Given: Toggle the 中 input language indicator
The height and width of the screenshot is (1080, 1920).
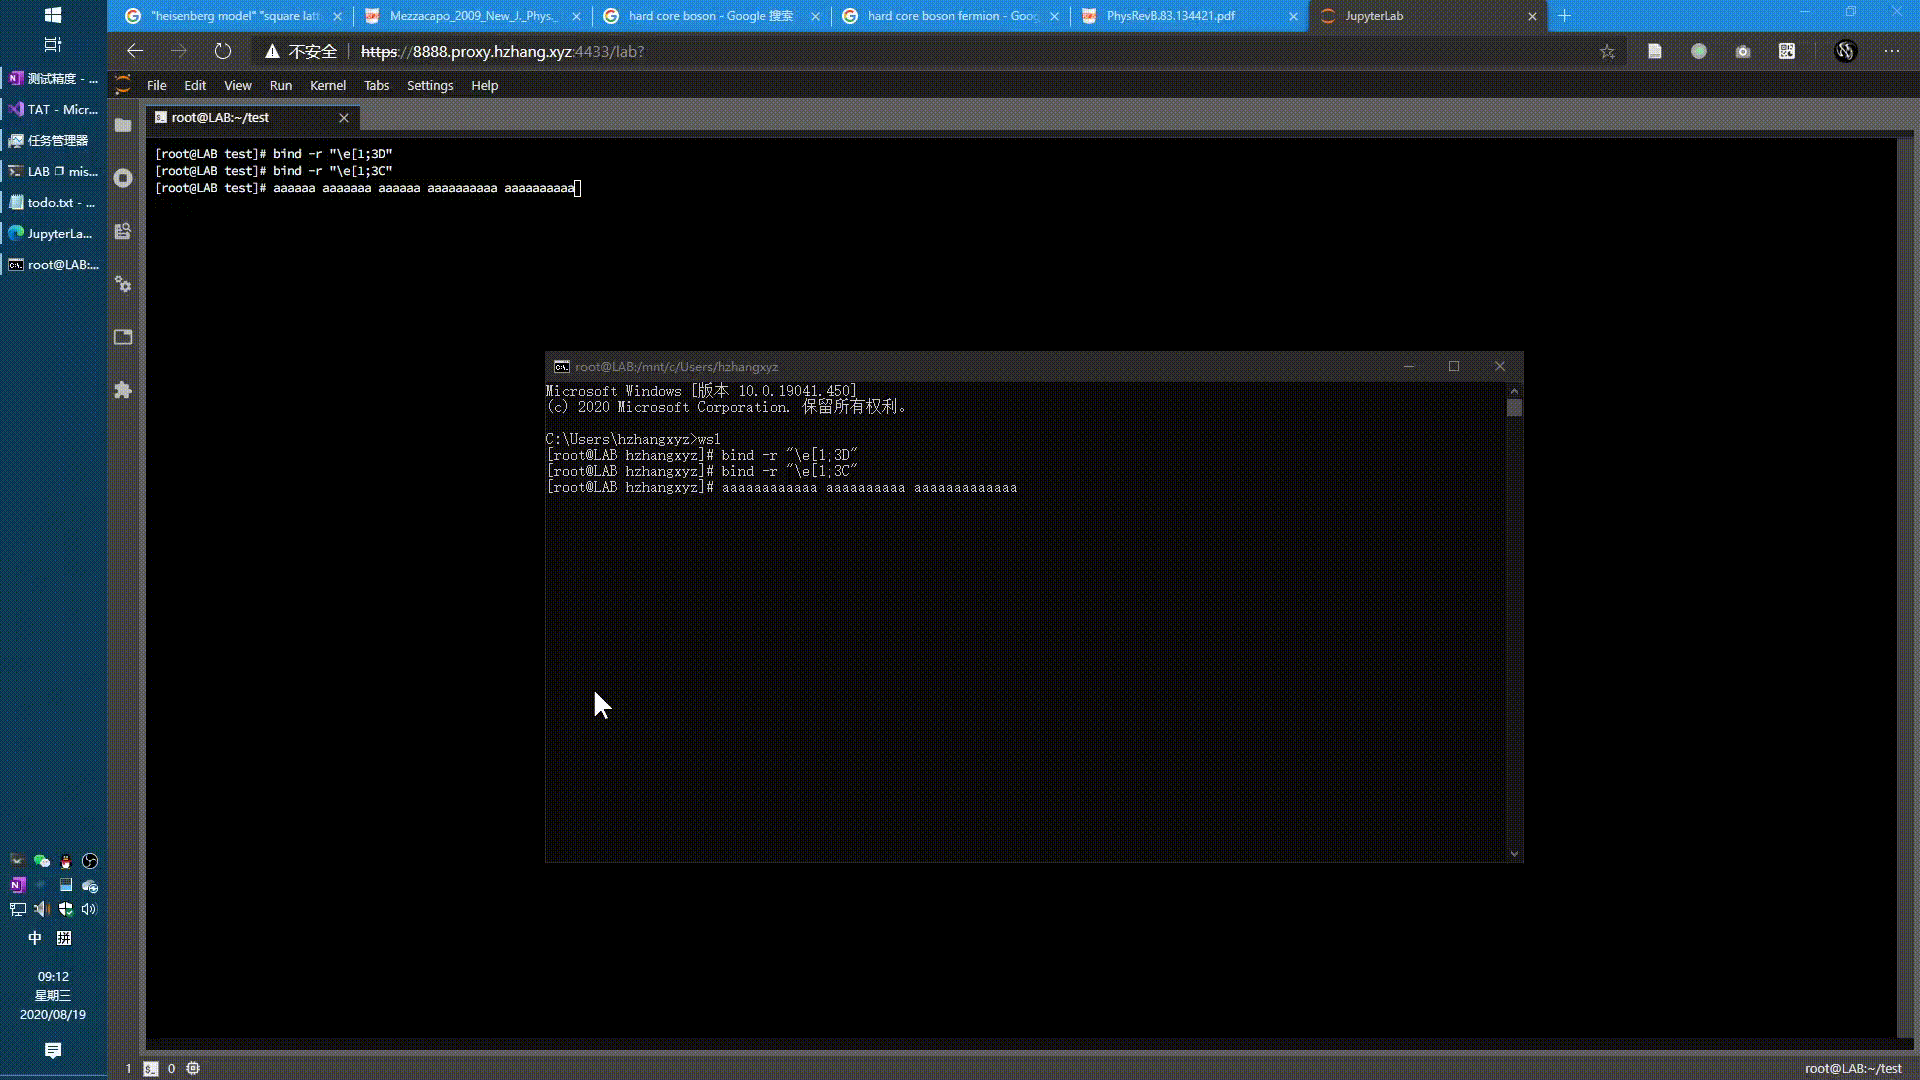Looking at the screenshot, I should [34, 938].
